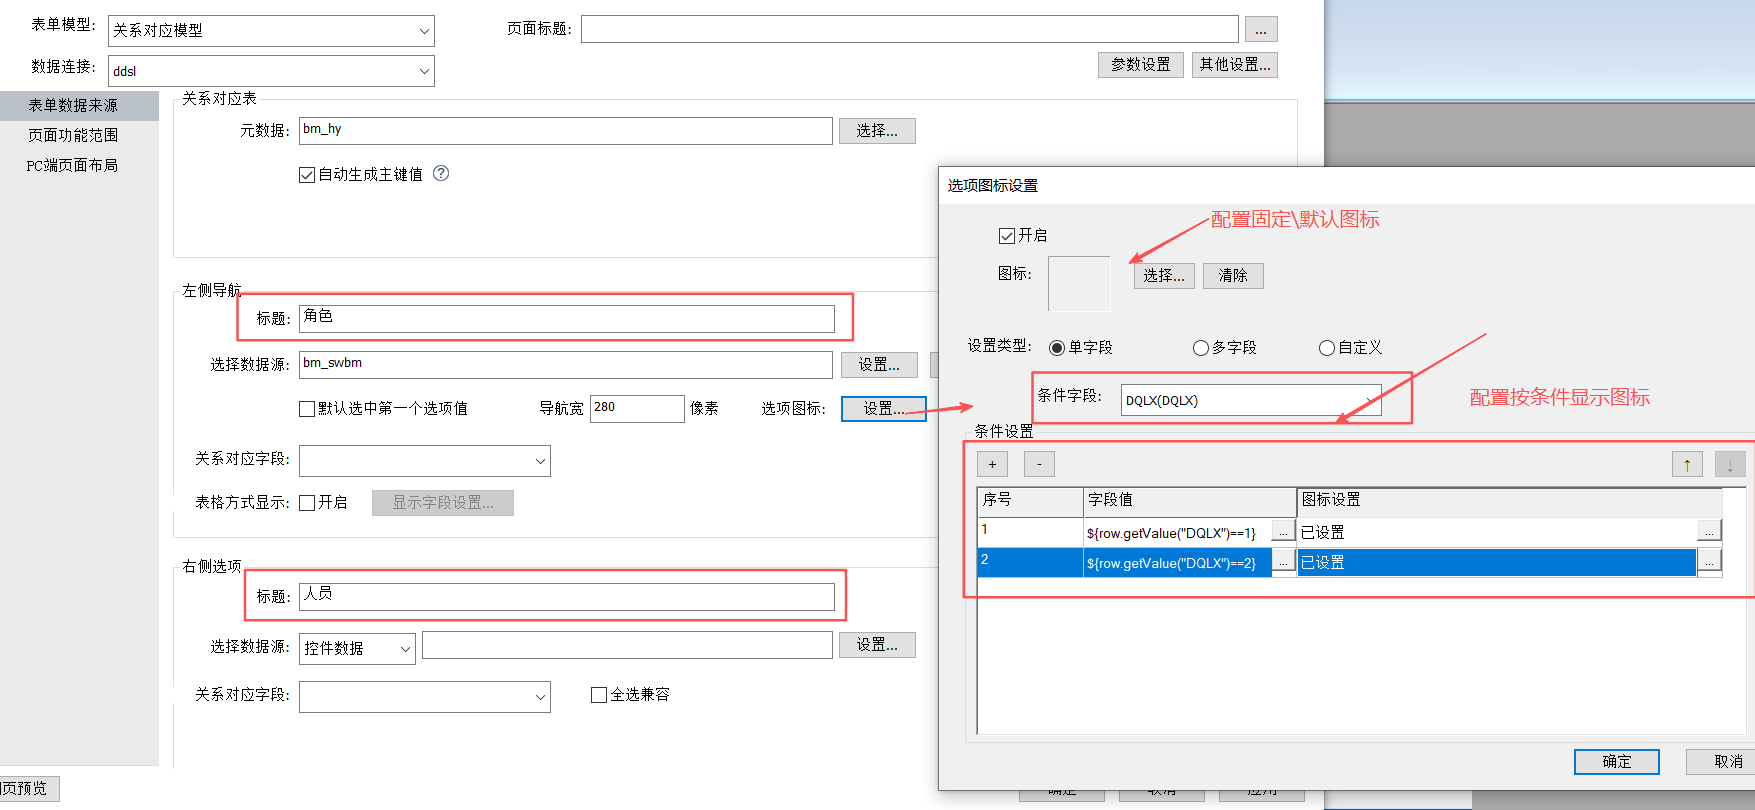Toggle the 自动生成主键值 checkbox

coord(307,175)
